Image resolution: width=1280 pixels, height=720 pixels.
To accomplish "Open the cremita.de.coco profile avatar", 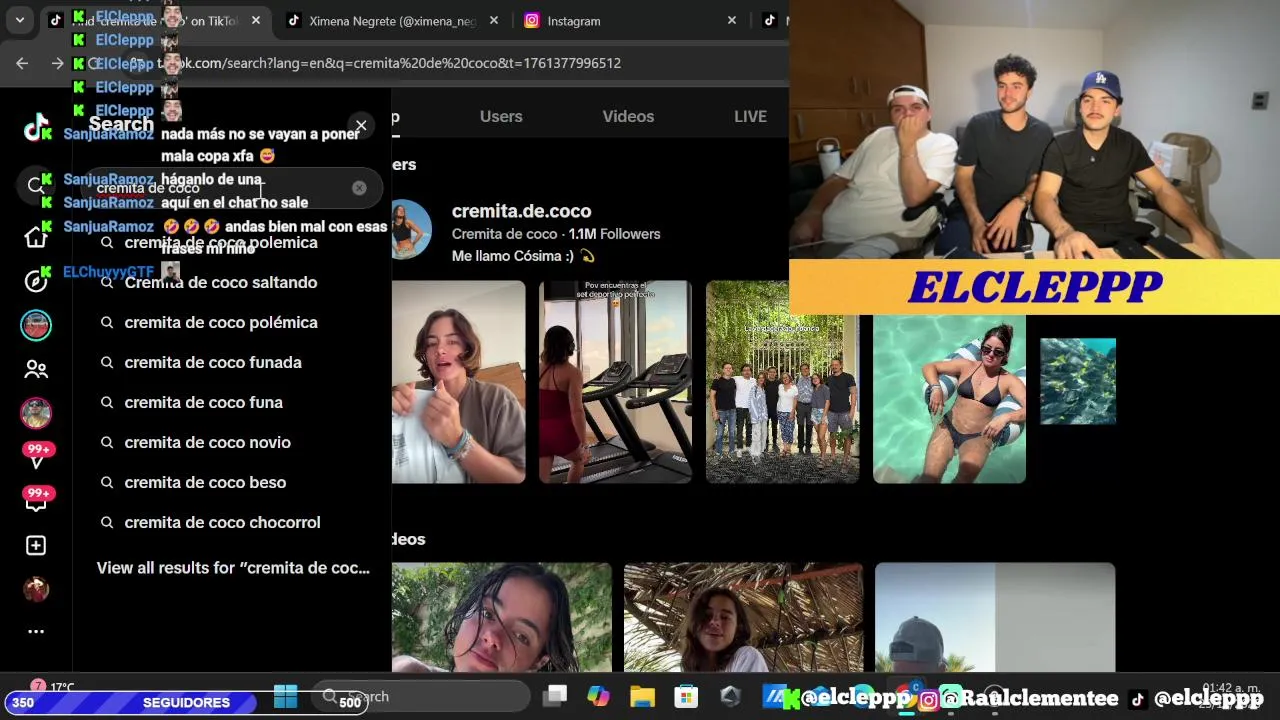I will 411,230.
